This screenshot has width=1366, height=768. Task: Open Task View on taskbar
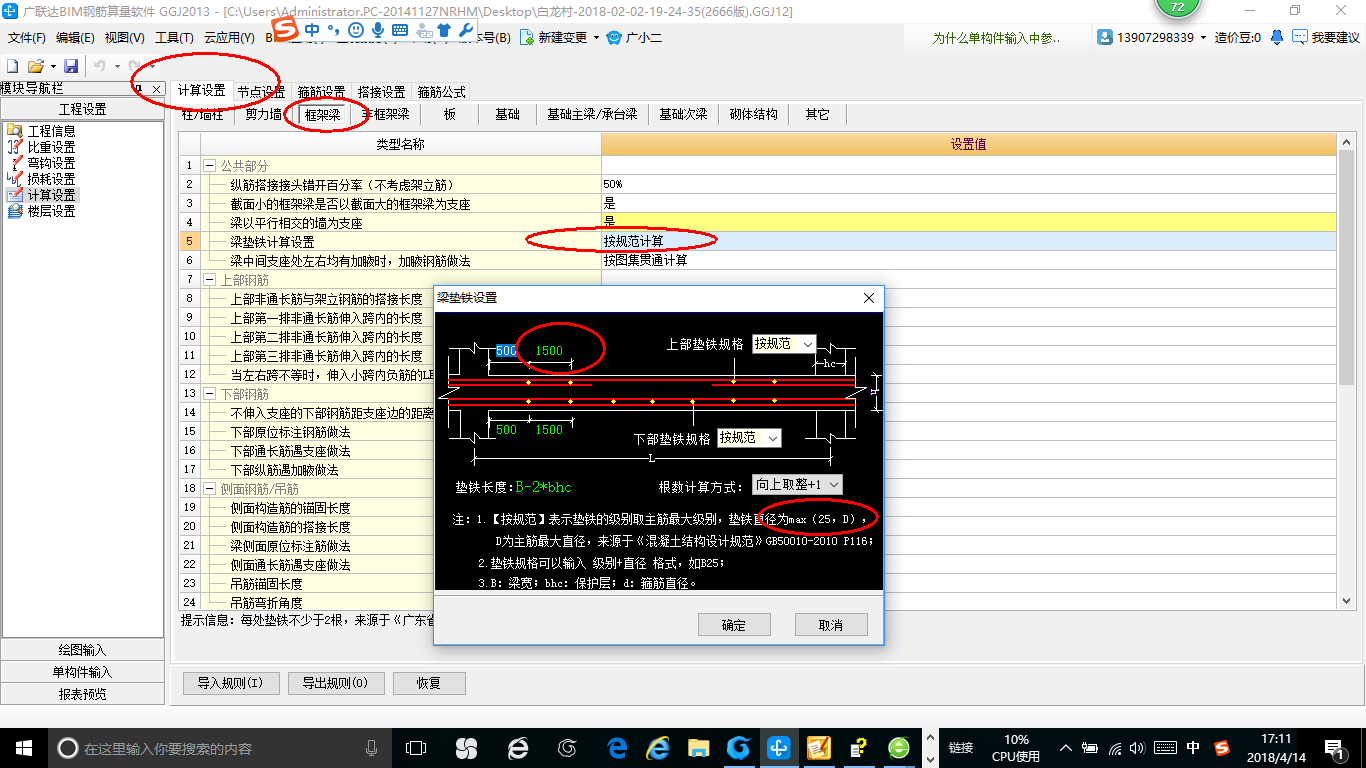point(416,747)
